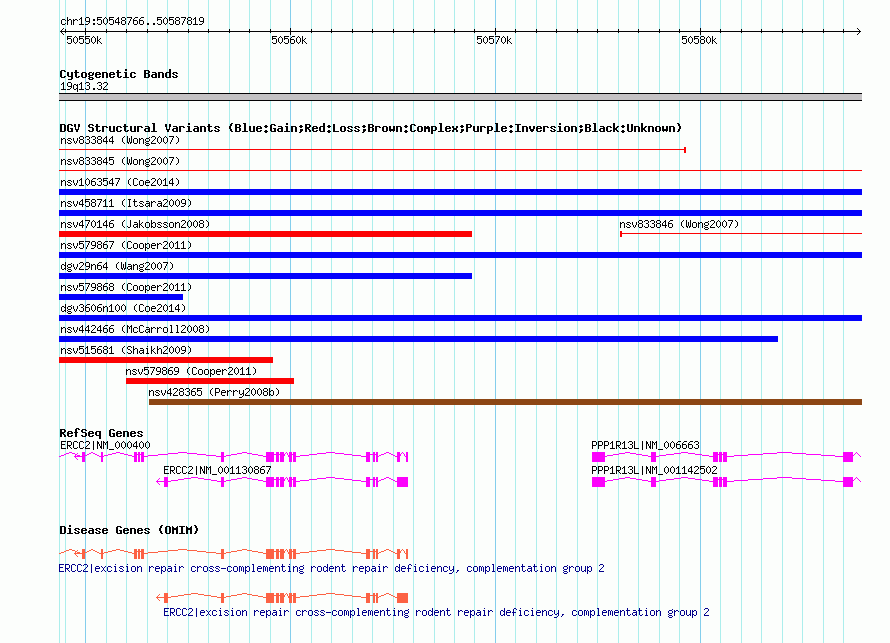Click the first exon block of PPP1R13L NM_001142502
Image resolution: width=890 pixels, height=643 pixels.
coord(598,482)
